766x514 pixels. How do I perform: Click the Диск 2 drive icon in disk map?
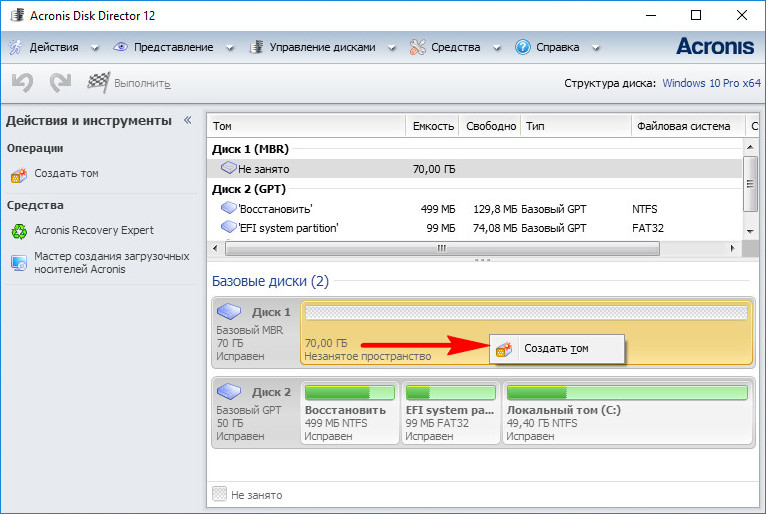pyautogui.click(x=229, y=391)
